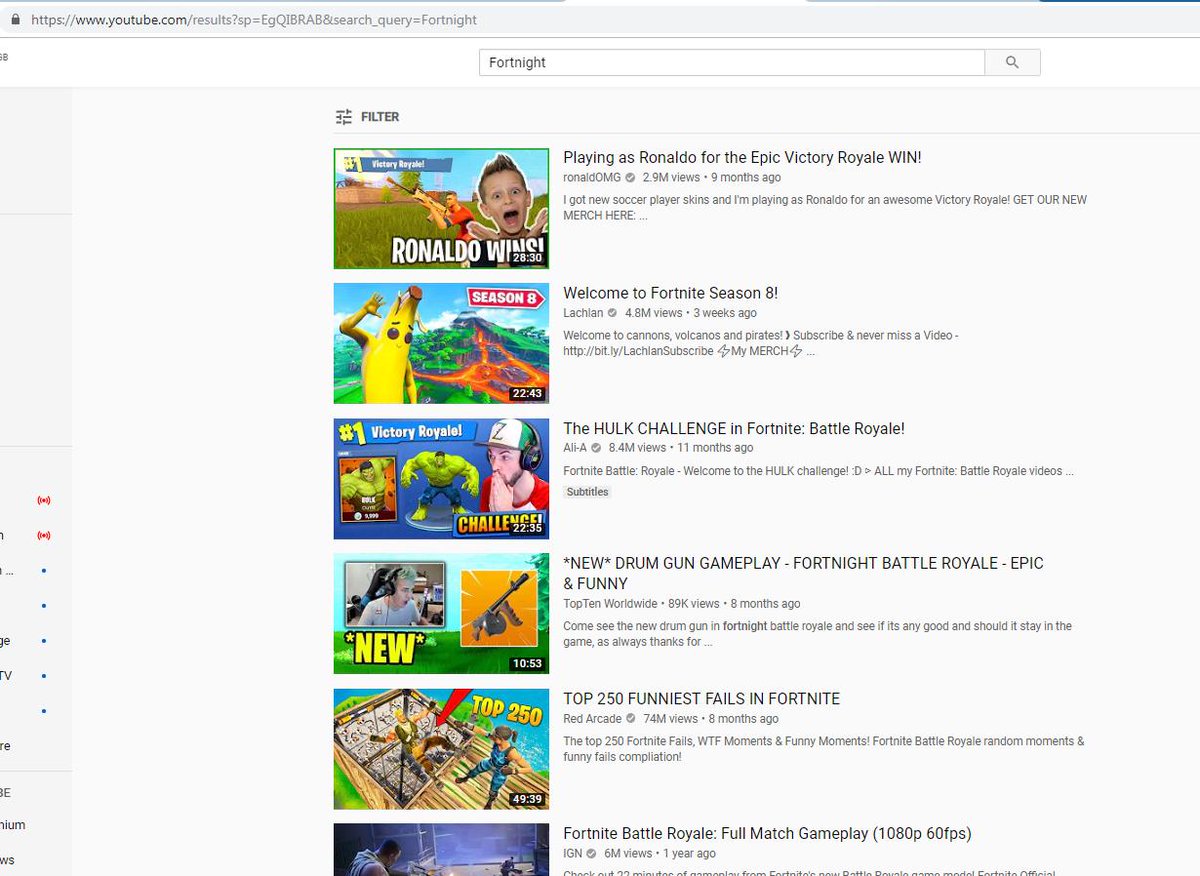1200x876 pixels.
Task: Click '2.9M views • 9 months ago' text
Action: [x=712, y=177]
